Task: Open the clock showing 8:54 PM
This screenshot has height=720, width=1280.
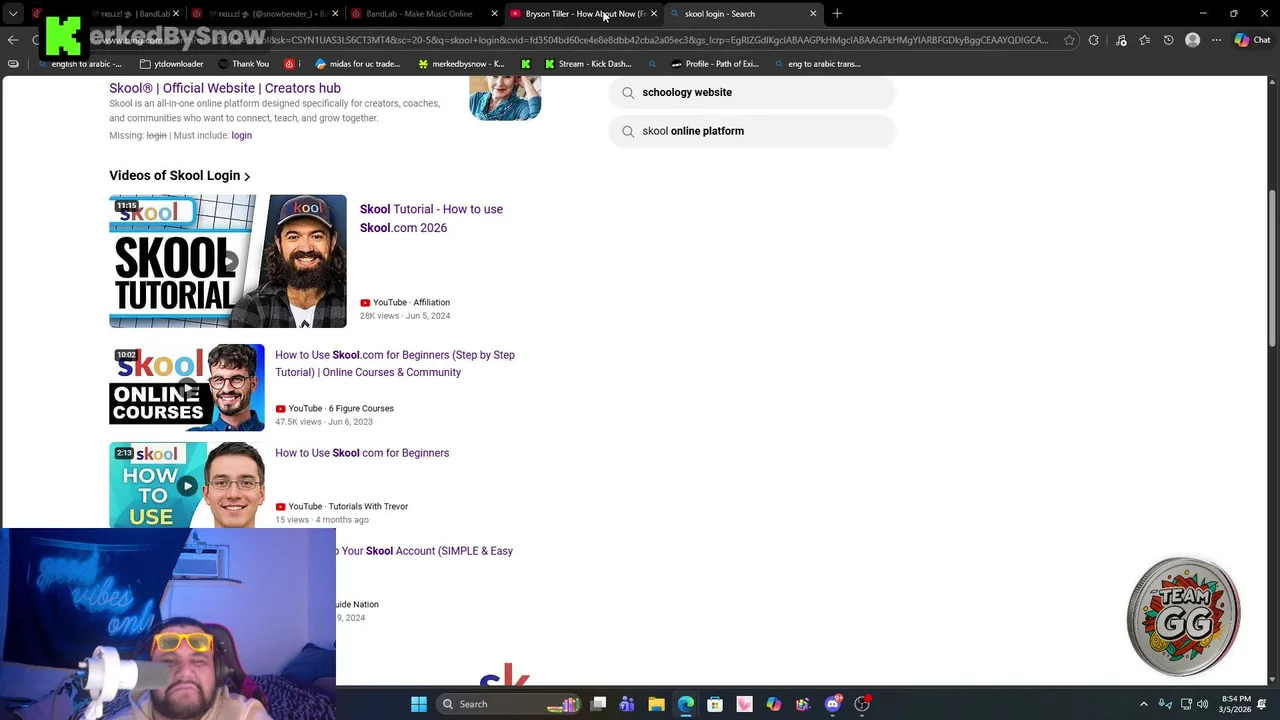Action: (1236, 704)
